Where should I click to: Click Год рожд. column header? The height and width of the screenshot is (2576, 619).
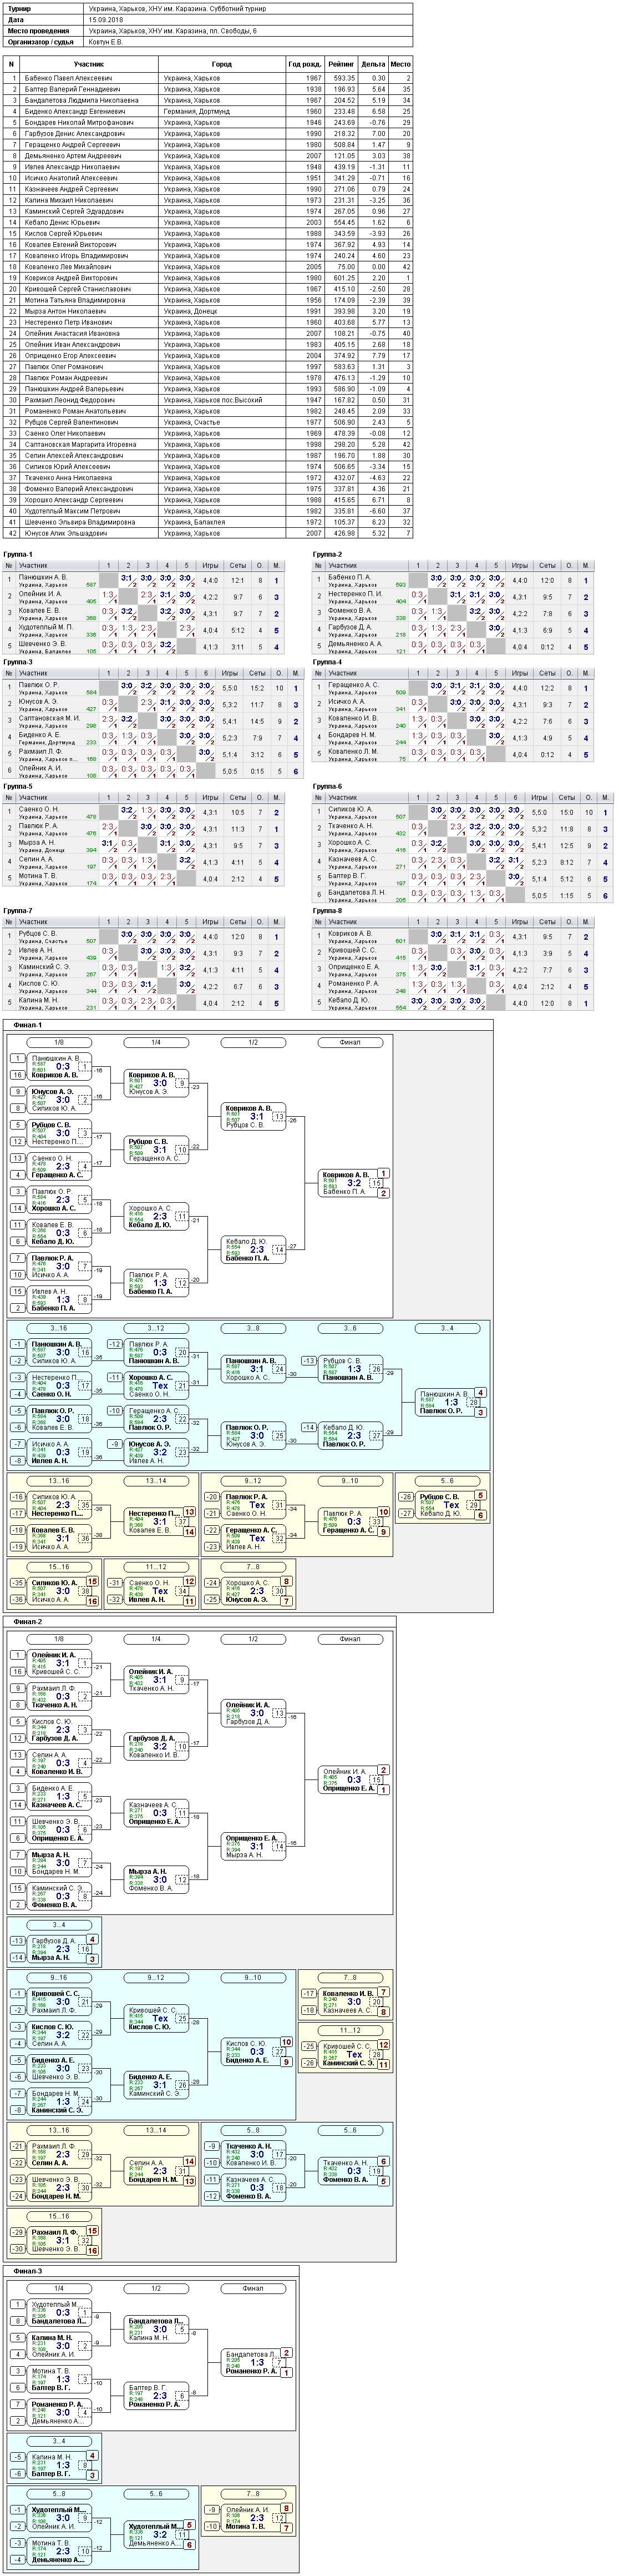(x=305, y=64)
